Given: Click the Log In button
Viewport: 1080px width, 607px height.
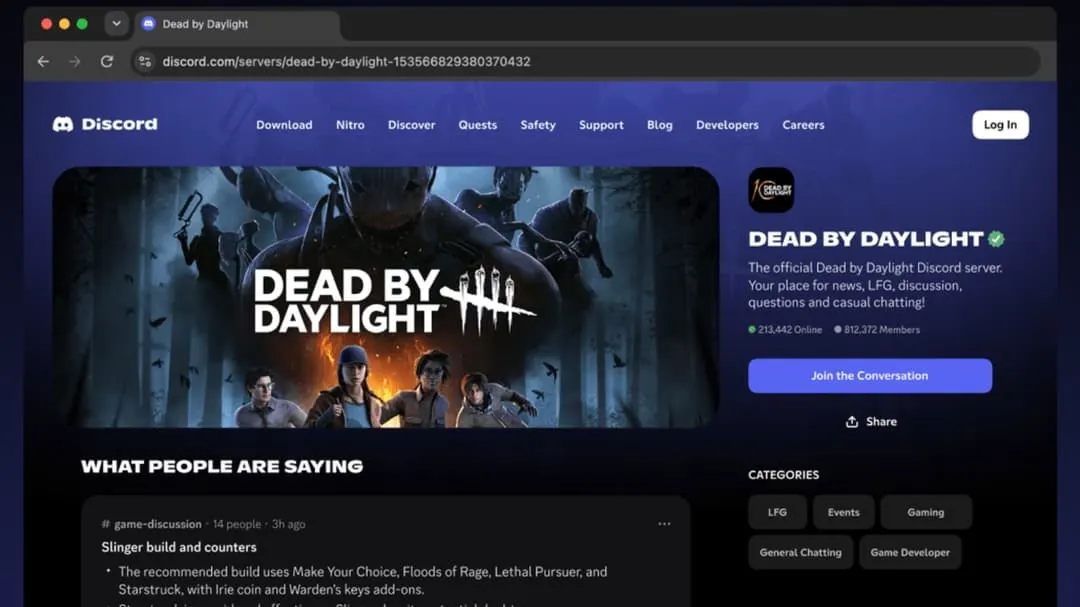Looking at the screenshot, I should click(x=1000, y=125).
